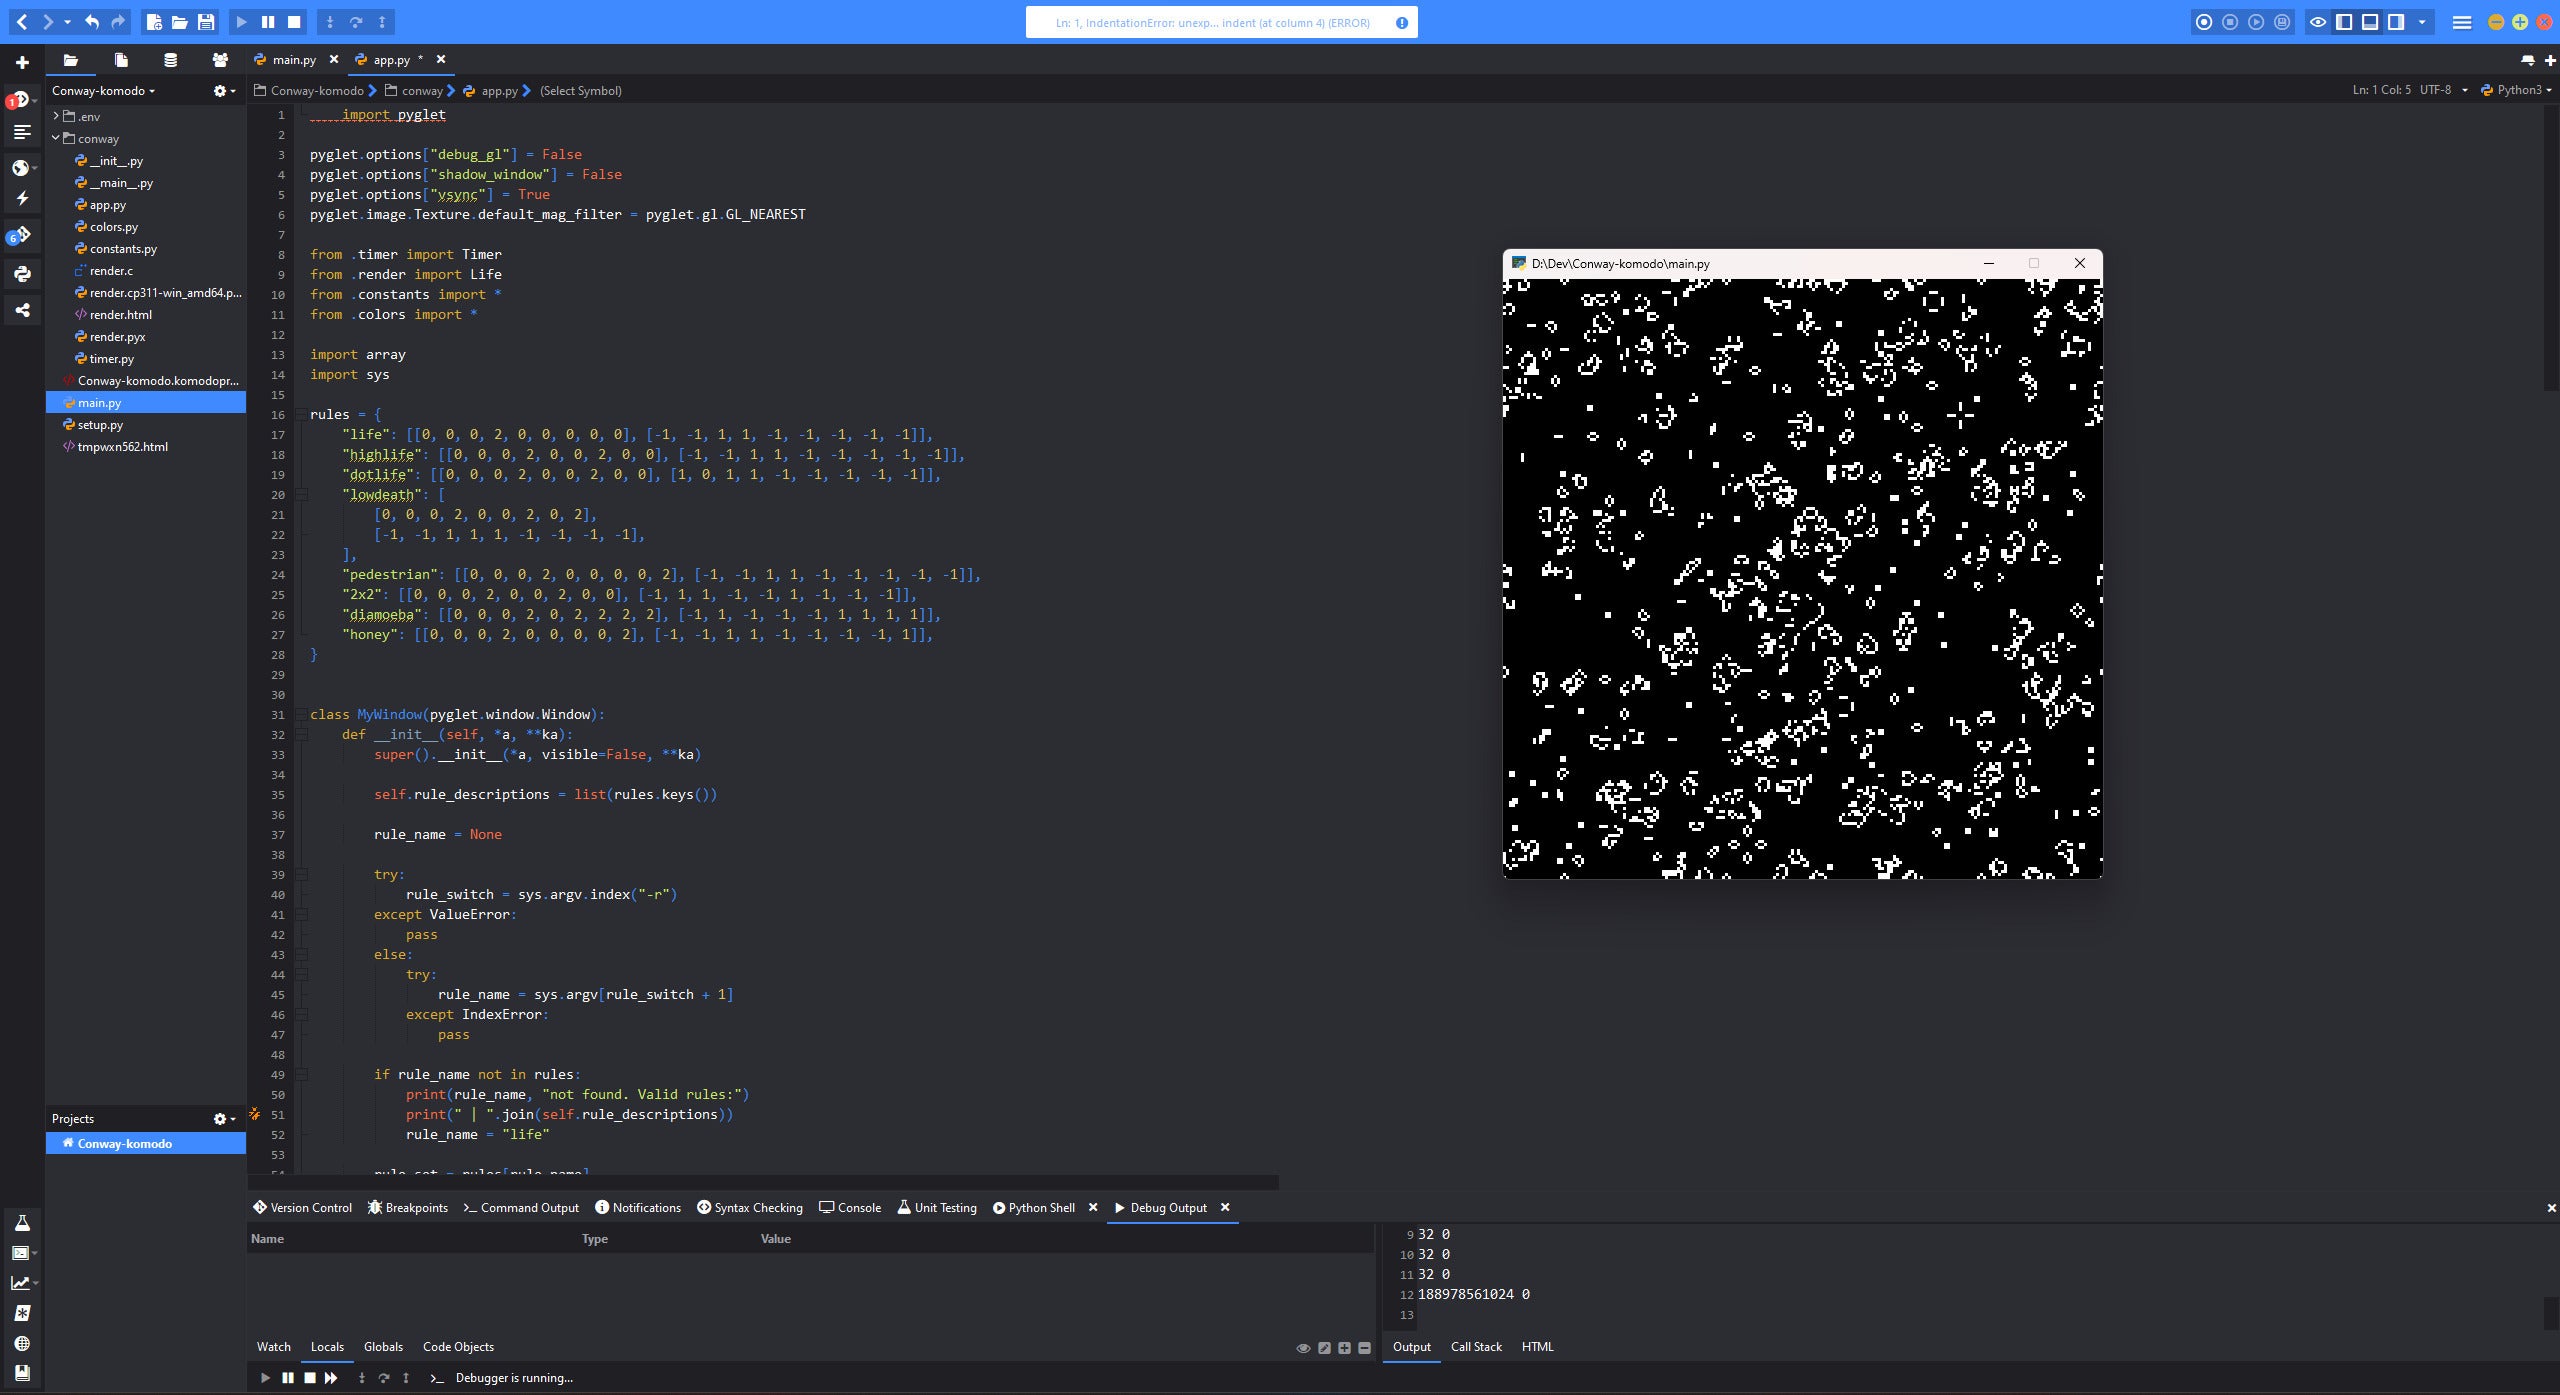
Task: Expand the .env folder
Action: 56,116
